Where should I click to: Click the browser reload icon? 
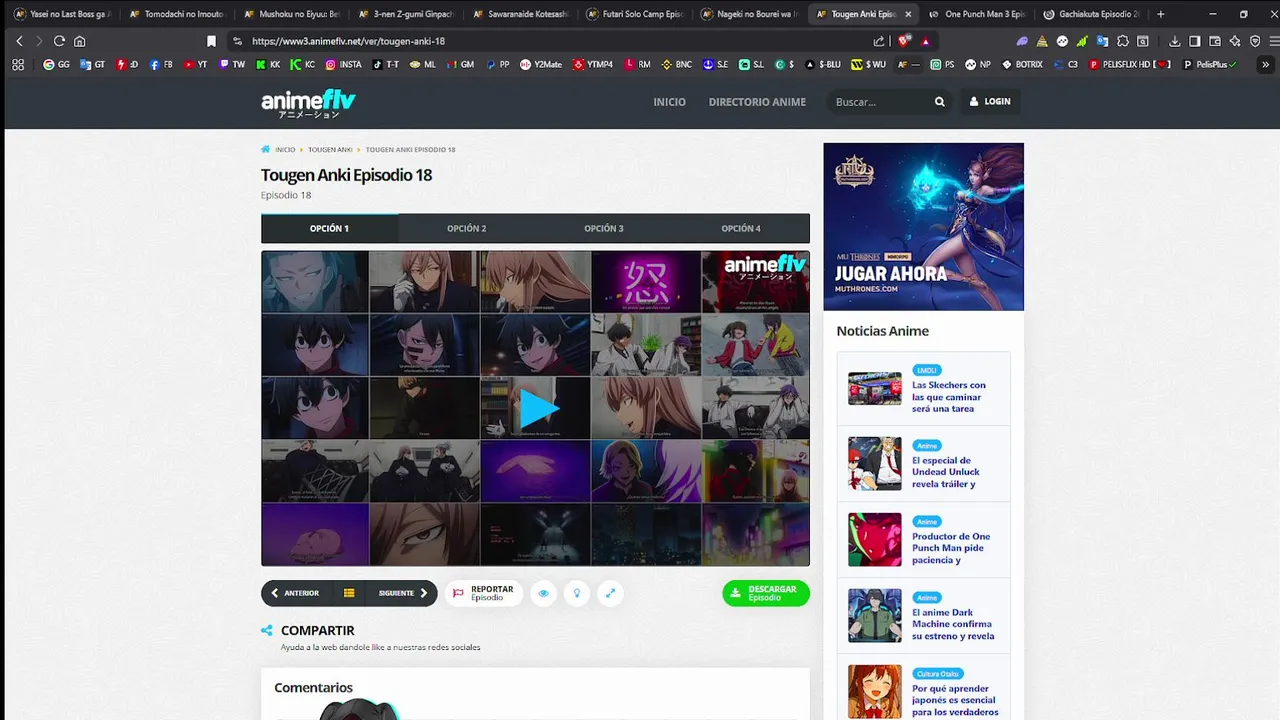click(59, 41)
